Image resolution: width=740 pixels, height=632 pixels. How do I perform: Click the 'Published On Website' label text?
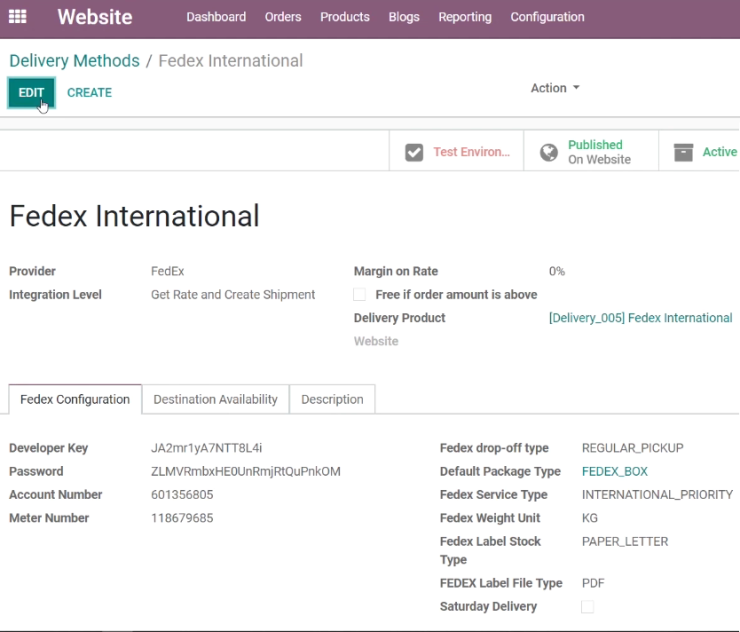(x=599, y=152)
